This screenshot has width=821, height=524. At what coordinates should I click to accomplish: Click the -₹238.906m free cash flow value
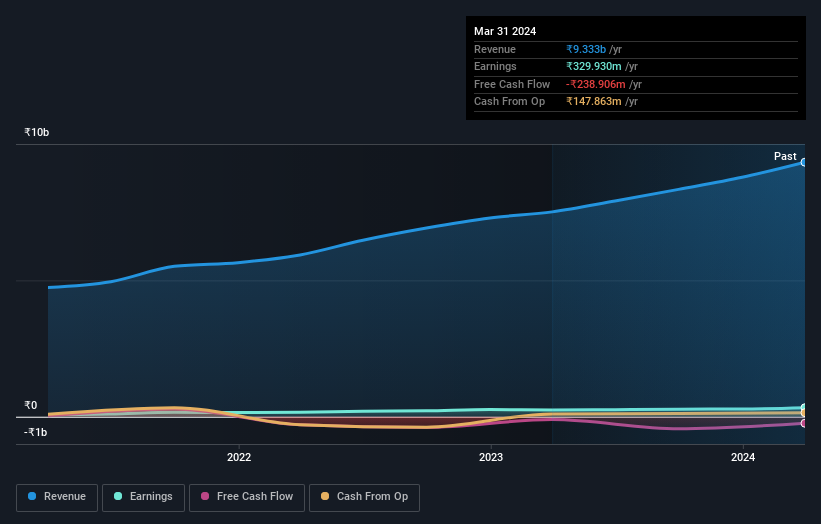point(596,84)
